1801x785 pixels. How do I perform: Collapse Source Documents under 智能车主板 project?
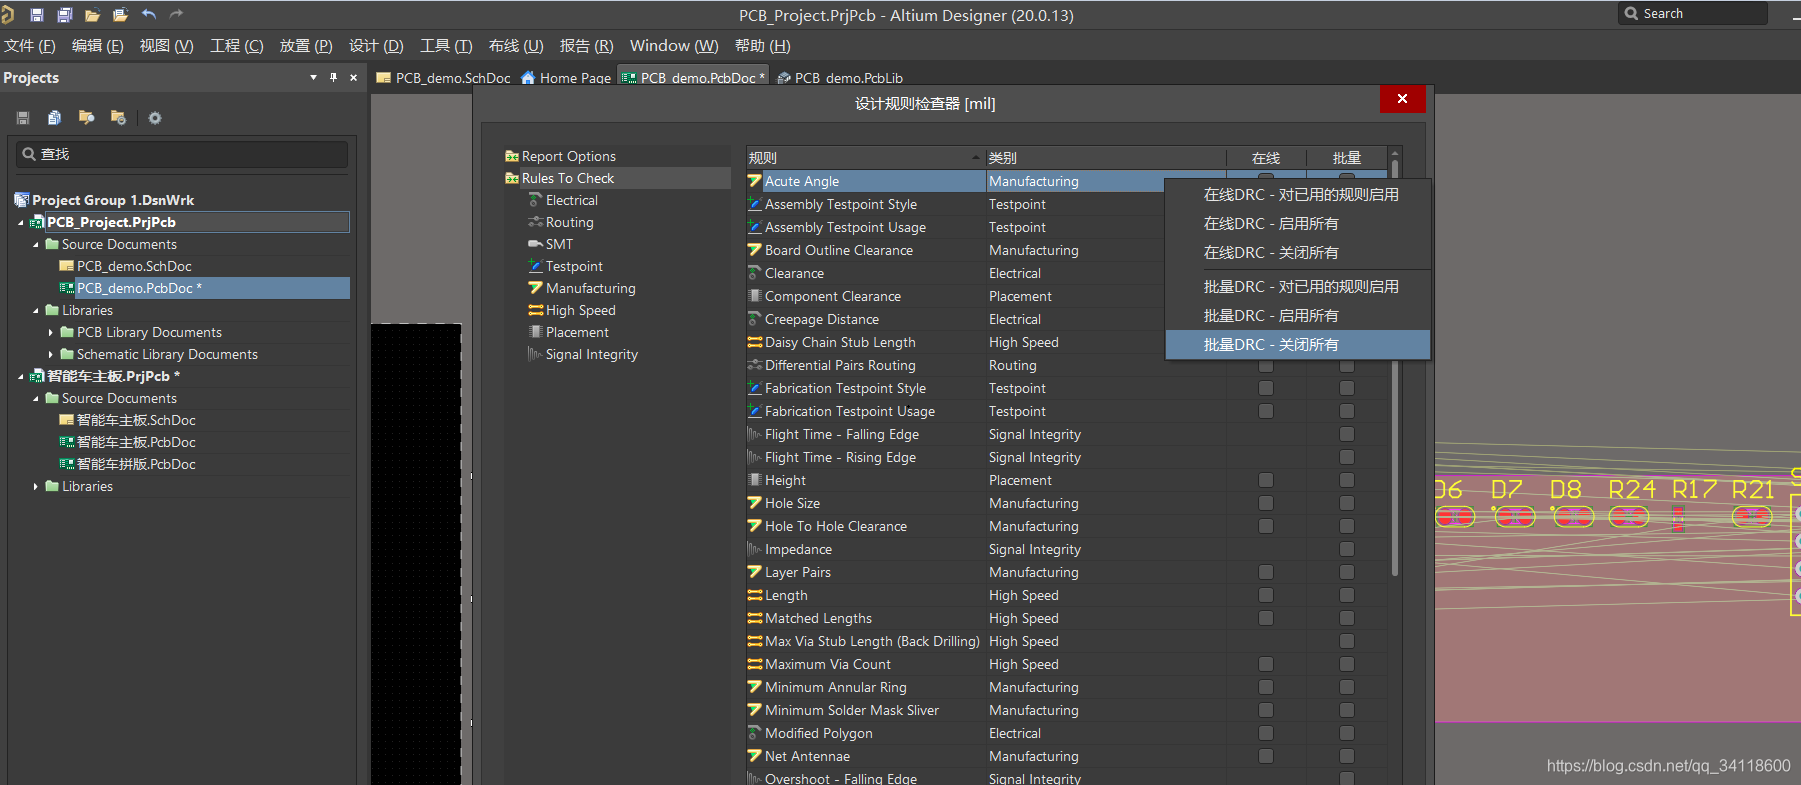(36, 399)
